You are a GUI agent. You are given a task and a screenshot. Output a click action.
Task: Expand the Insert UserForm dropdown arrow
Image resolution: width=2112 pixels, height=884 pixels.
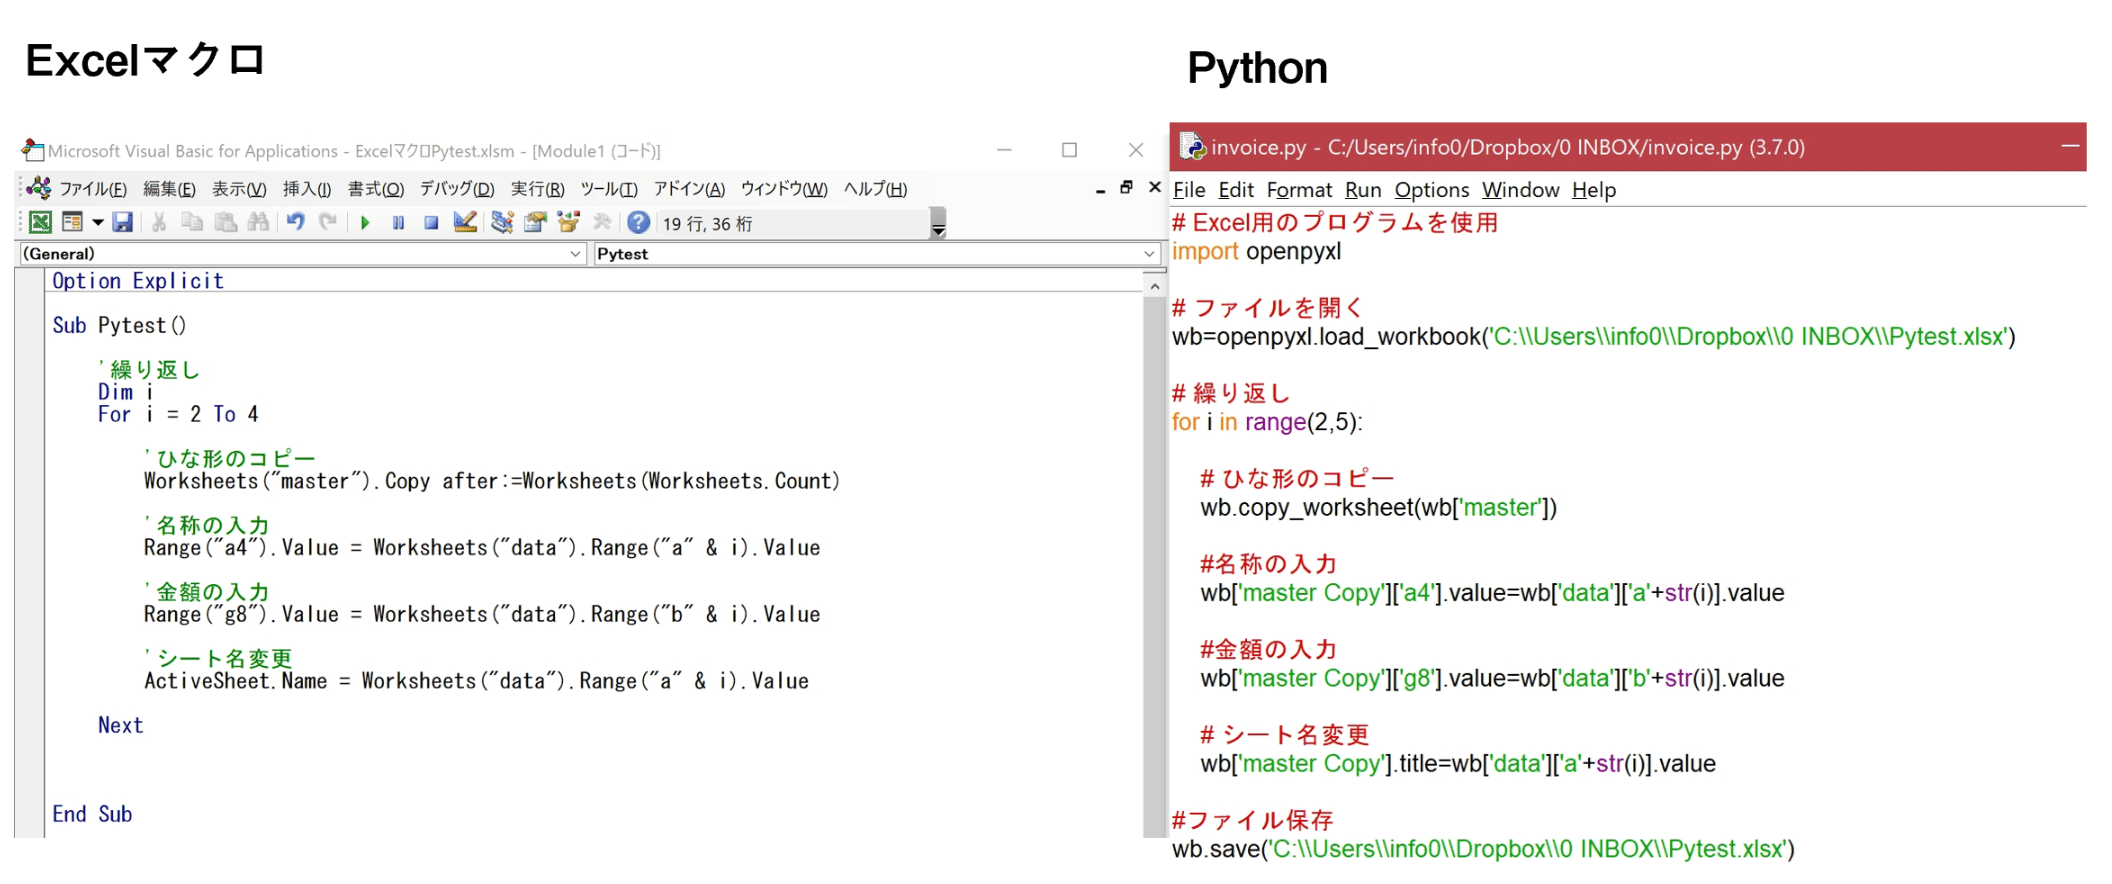tap(98, 223)
